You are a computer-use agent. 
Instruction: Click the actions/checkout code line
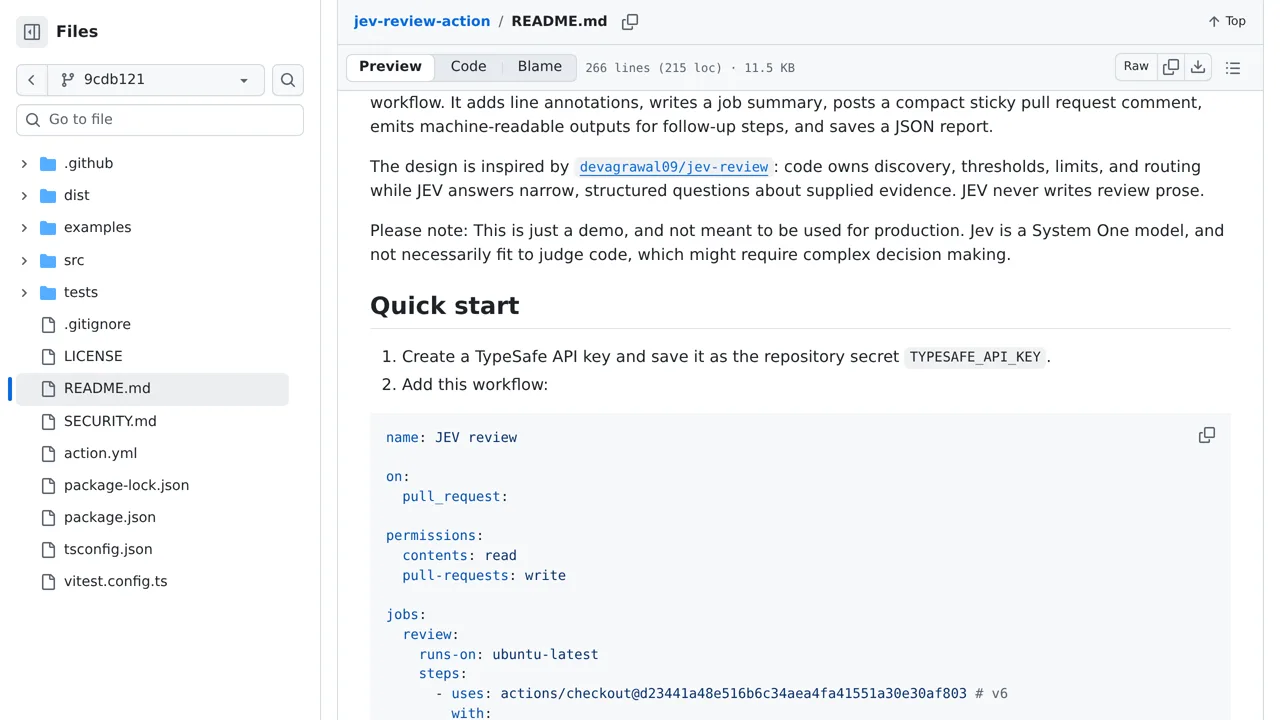pos(722,693)
